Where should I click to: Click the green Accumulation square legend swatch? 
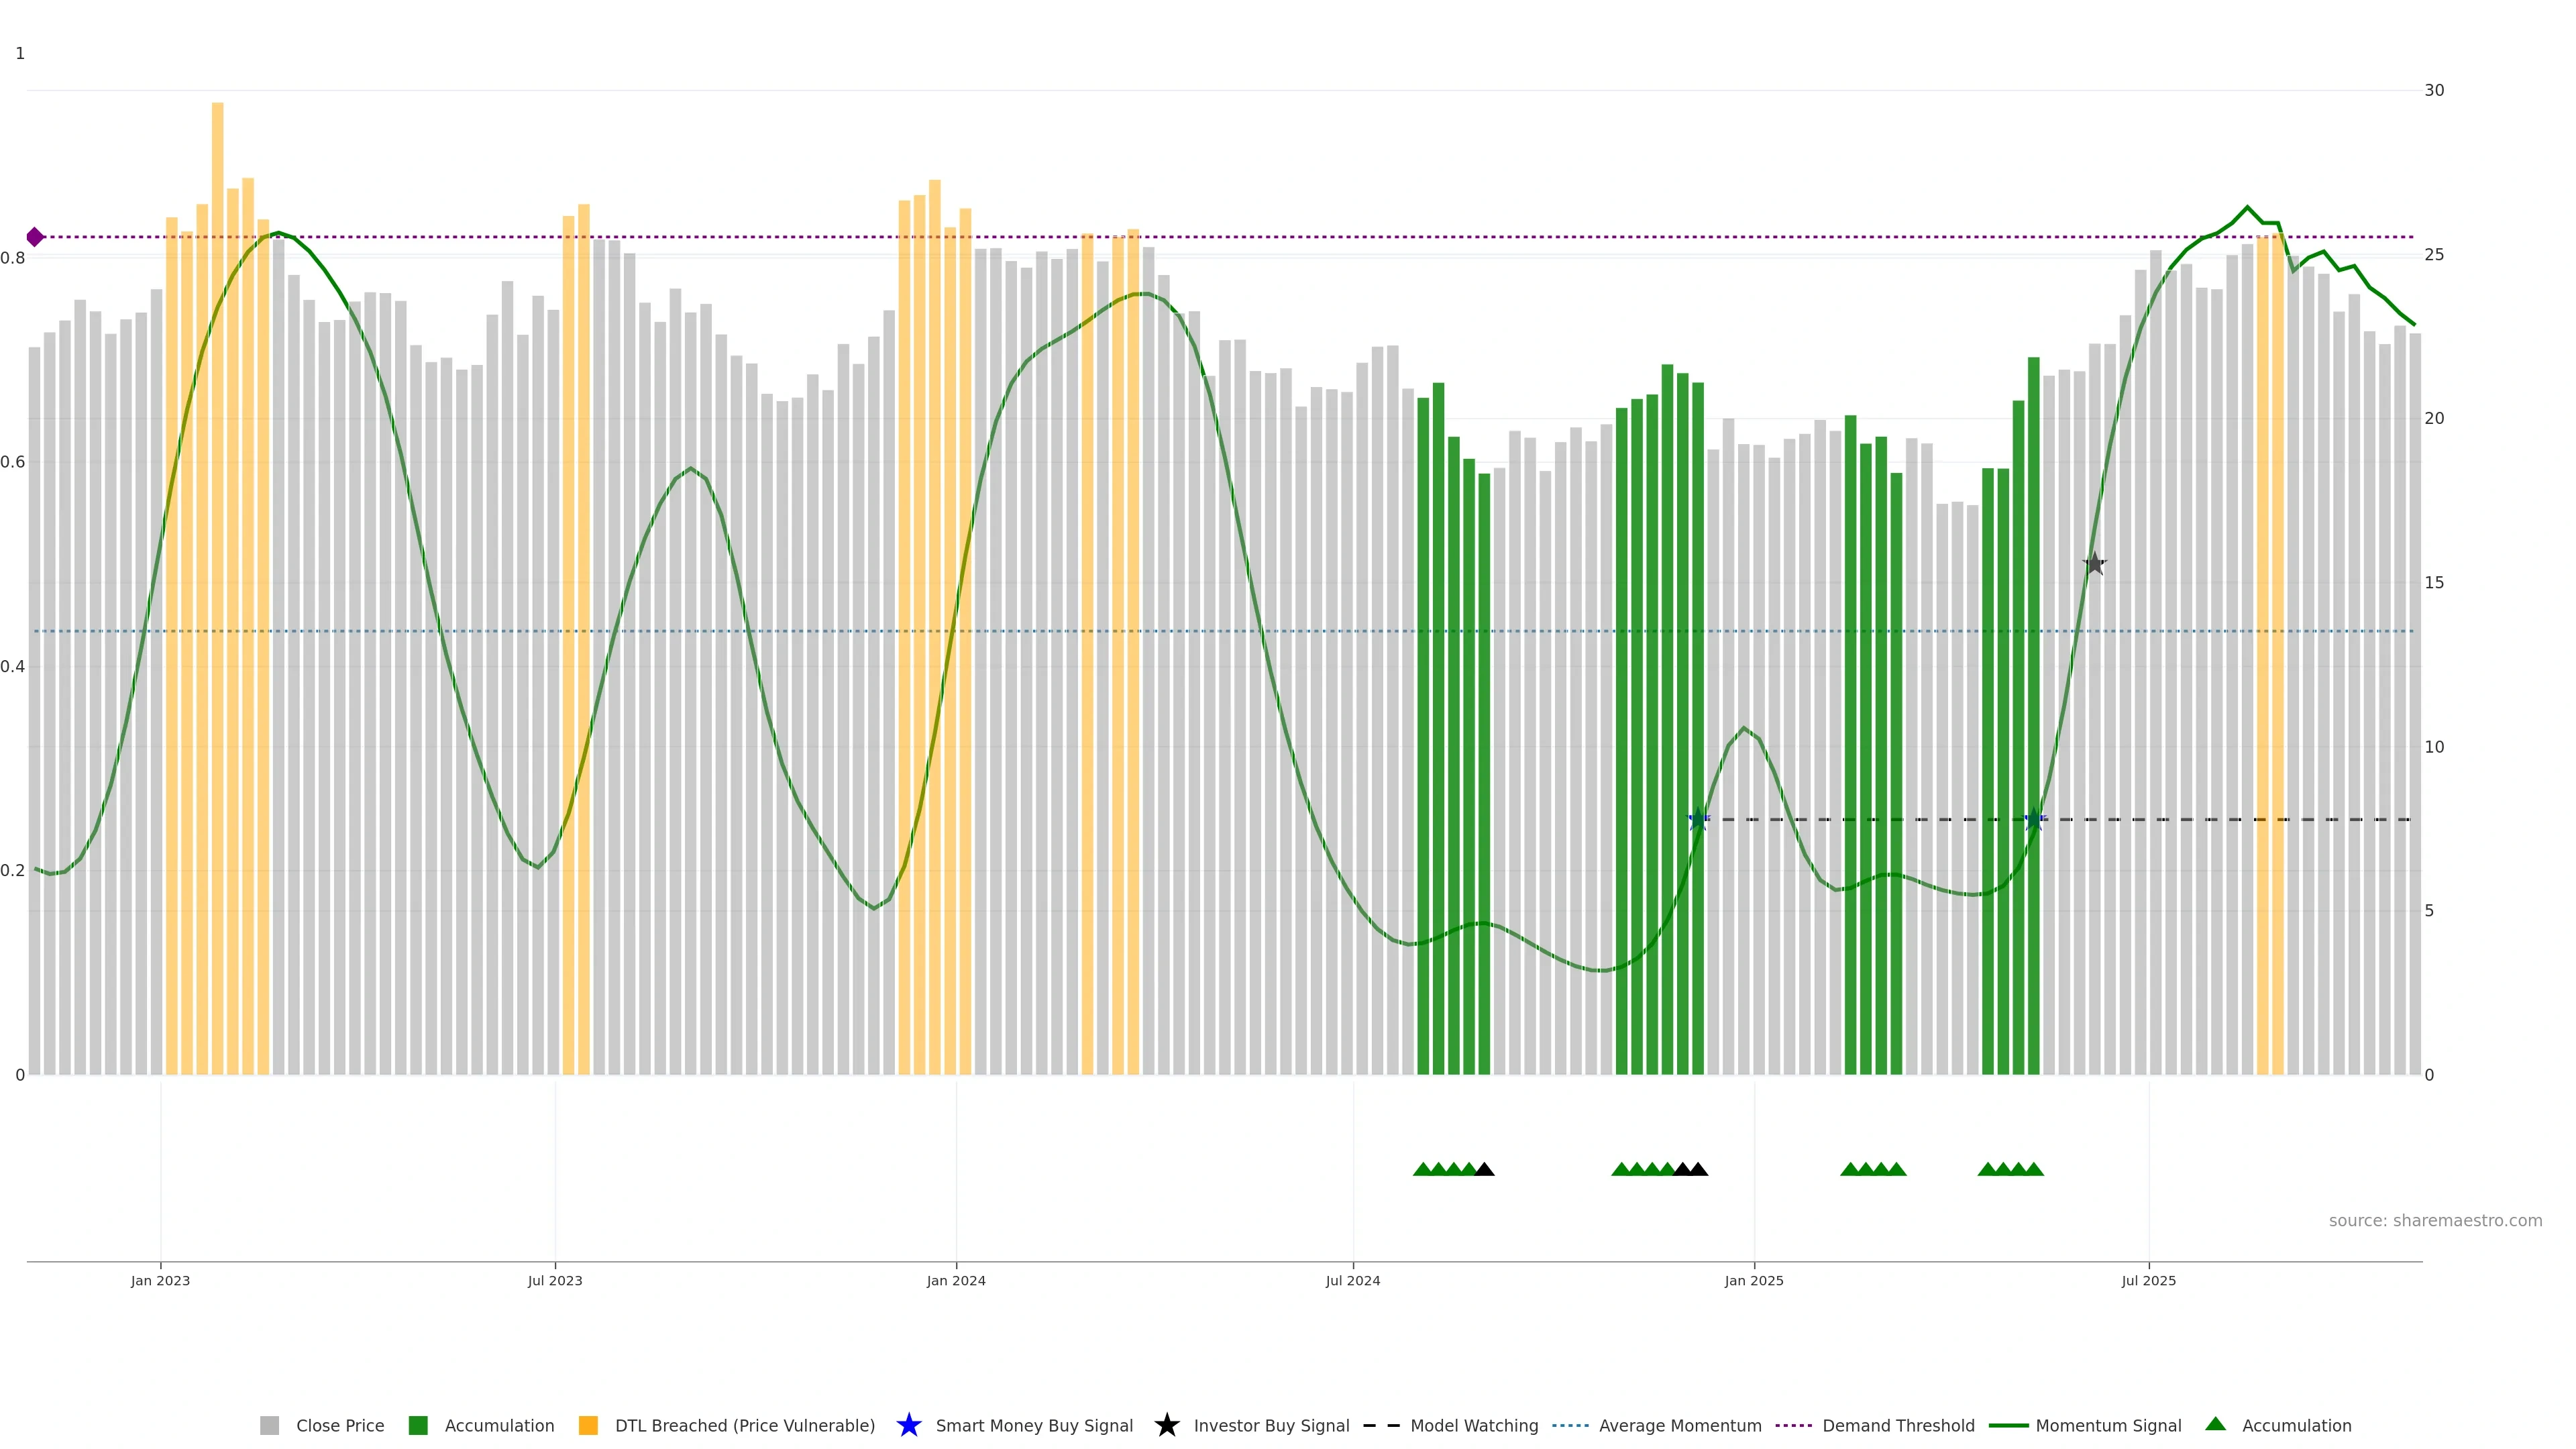pos(418,1425)
